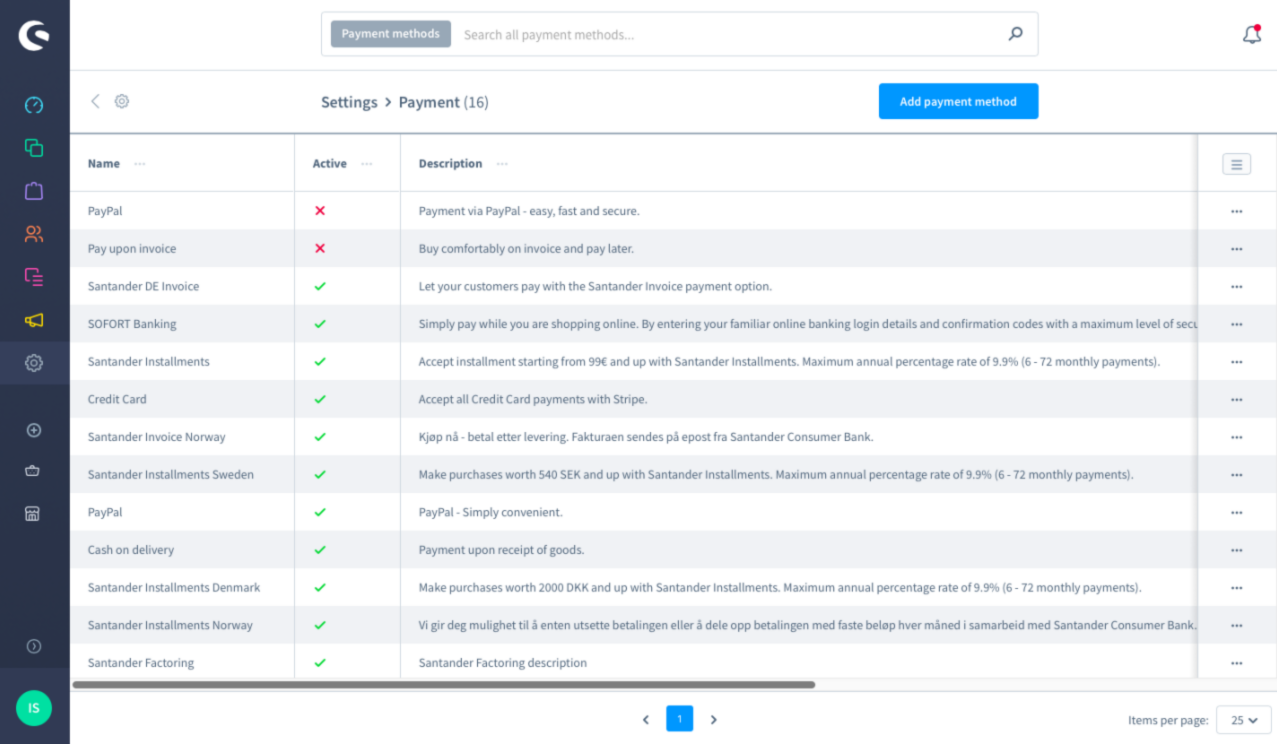Image resolution: width=1277 pixels, height=744 pixels.
Task: Click 'Payment upon receipt of goods.' text
Action: pyautogui.click(x=501, y=550)
